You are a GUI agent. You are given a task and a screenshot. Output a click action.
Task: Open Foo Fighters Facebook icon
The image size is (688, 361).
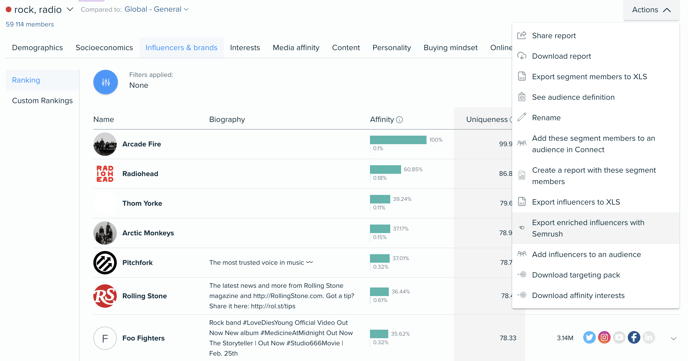tap(634, 337)
